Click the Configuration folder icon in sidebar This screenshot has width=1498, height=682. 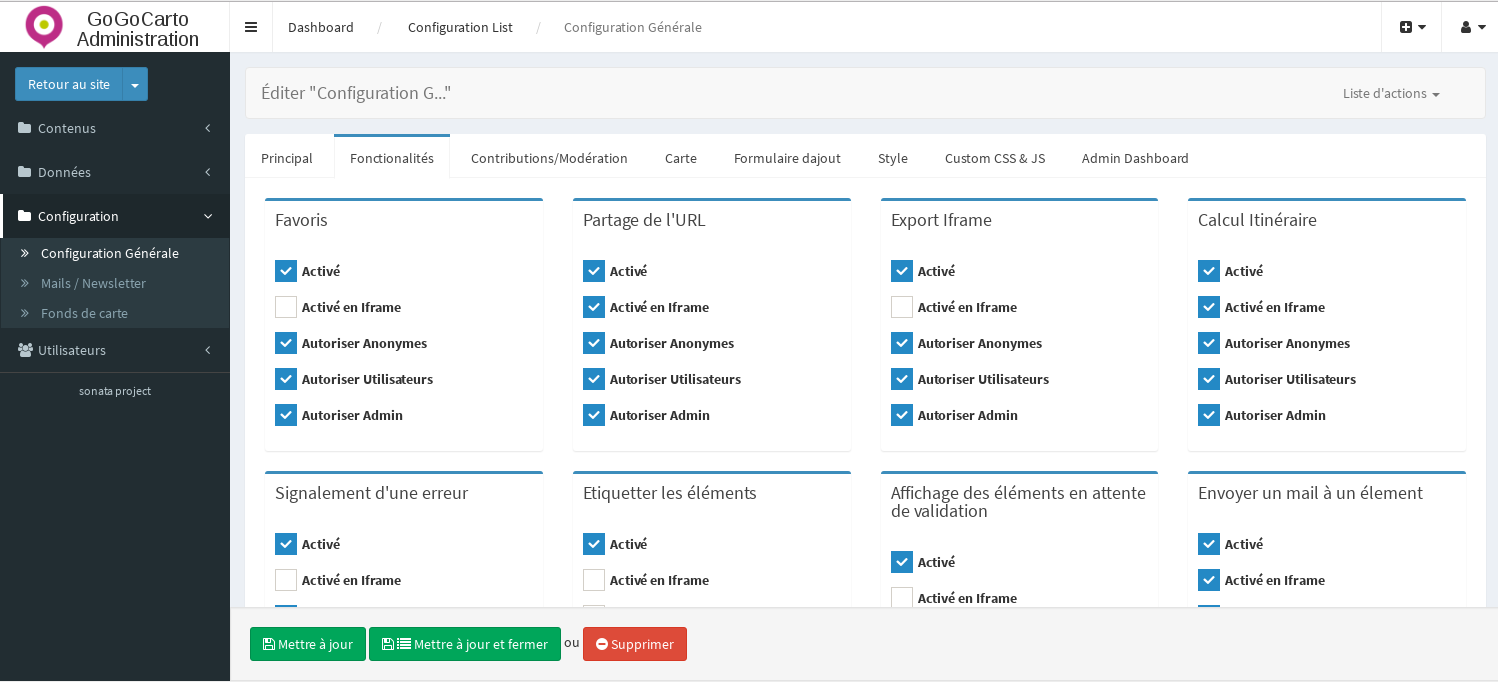point(25,216)
